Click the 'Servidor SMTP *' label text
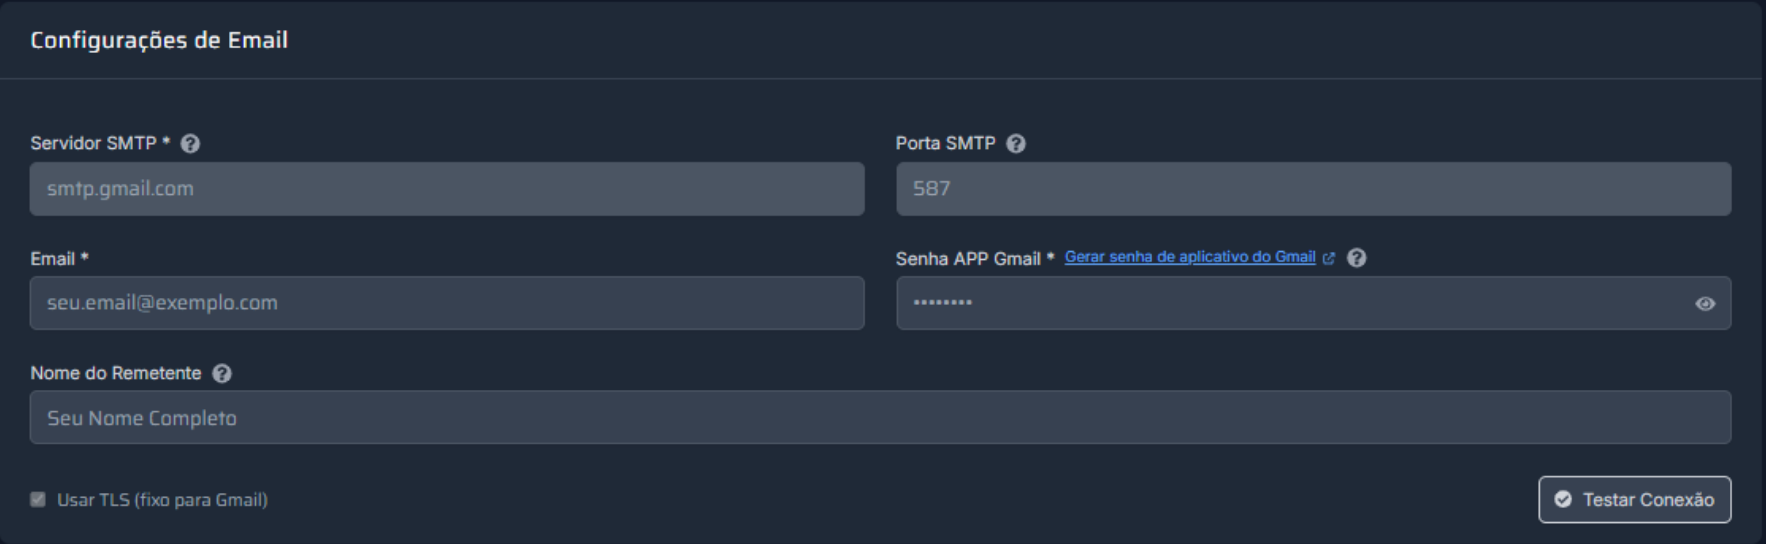 click(100, 143)
